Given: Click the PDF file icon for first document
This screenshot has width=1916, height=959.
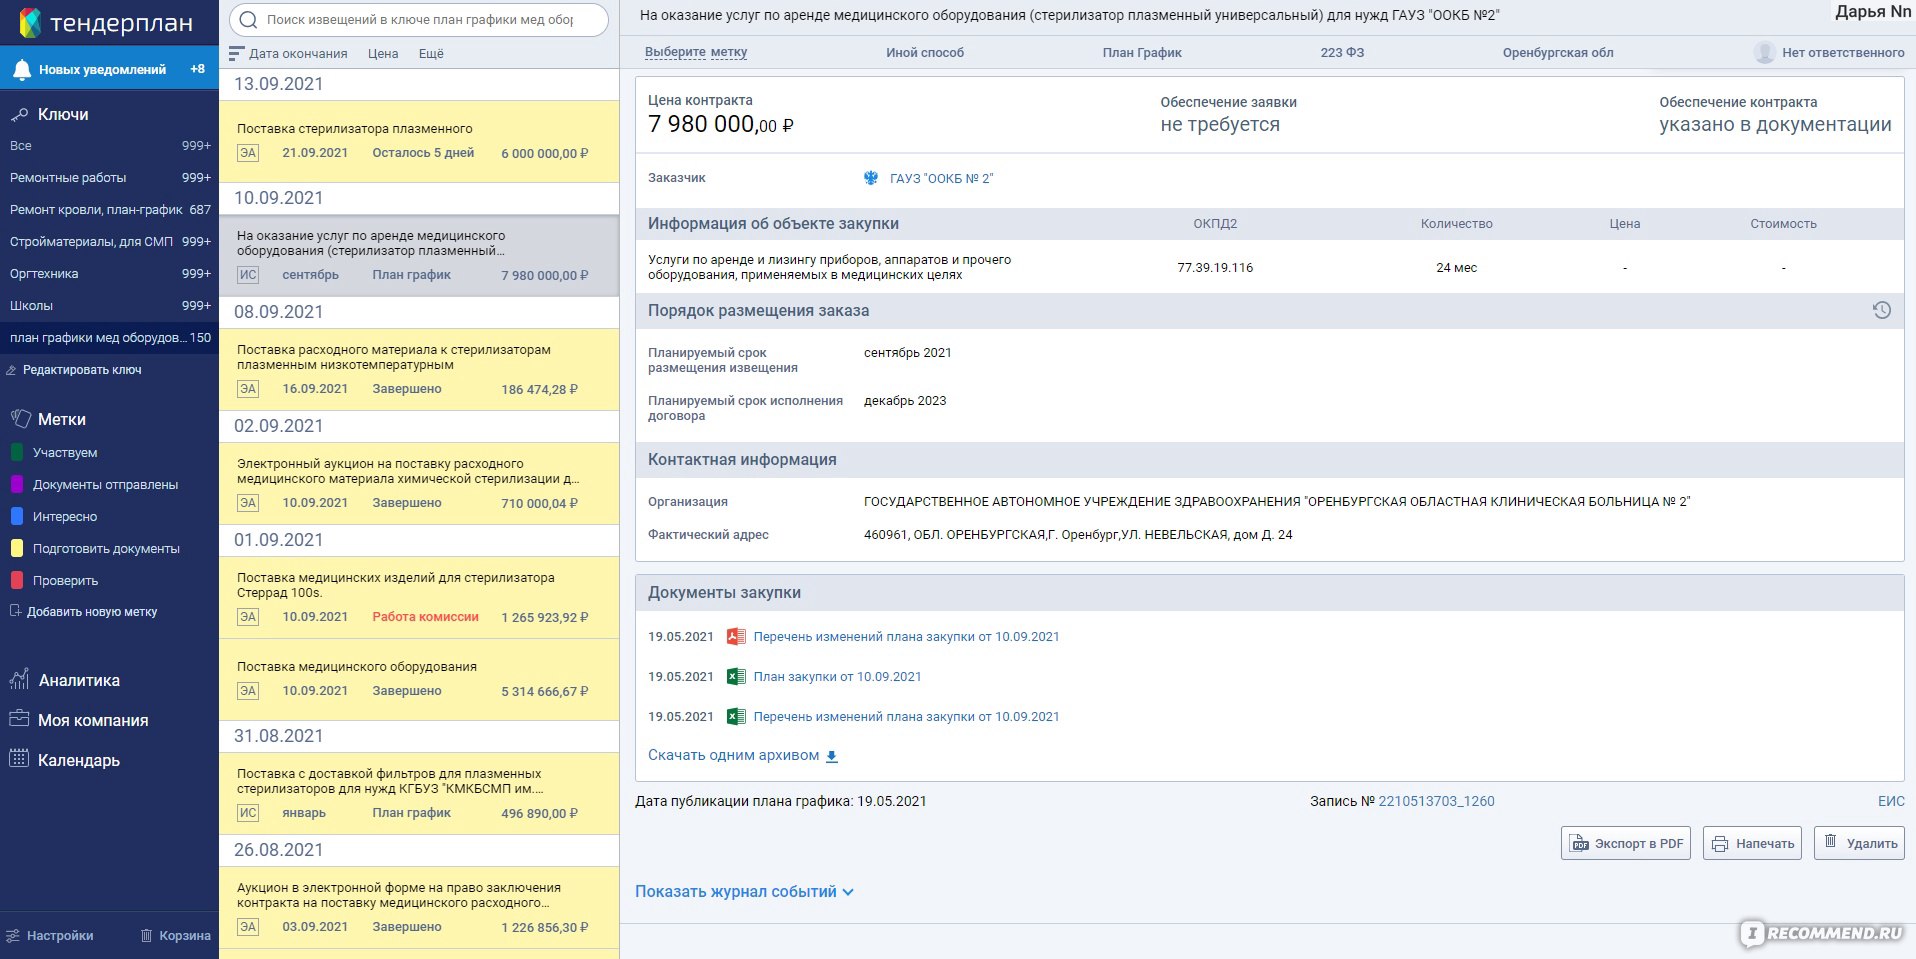Looking at the screenshot, I should [736, 636].
